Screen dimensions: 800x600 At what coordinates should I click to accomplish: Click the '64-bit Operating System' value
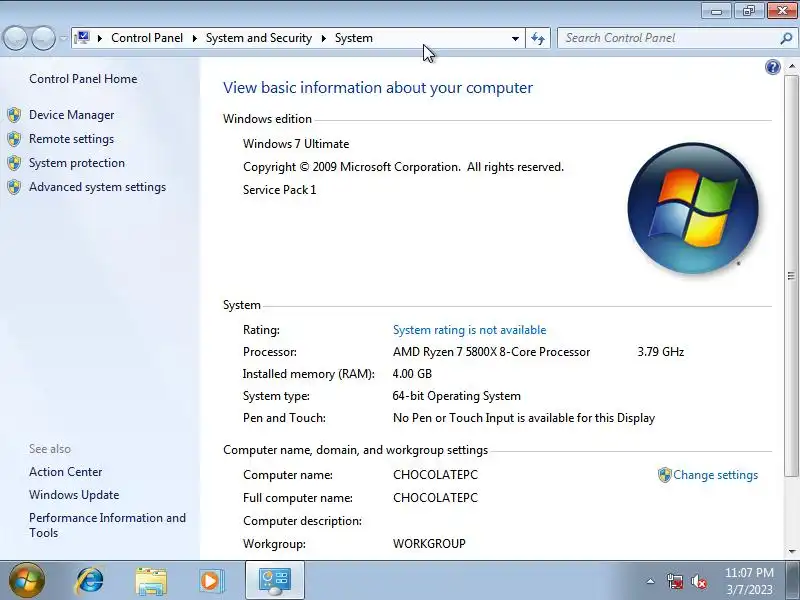[x=457, y=396]
